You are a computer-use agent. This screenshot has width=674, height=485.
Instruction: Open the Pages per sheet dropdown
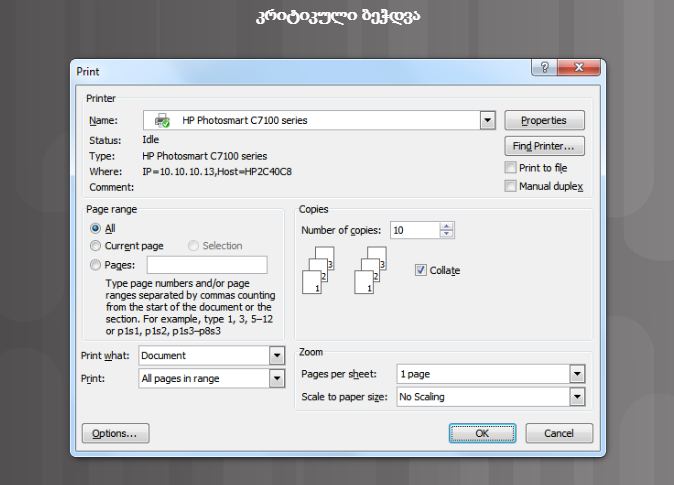pos(576,374)
